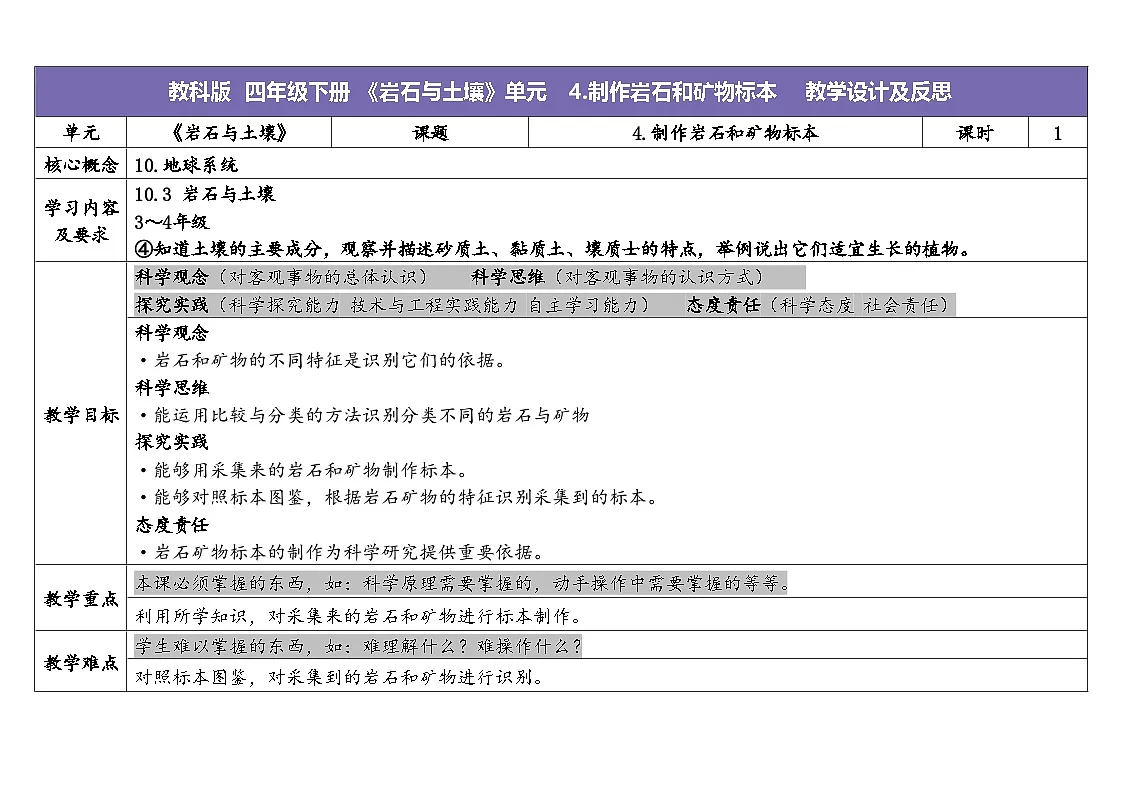Select the bullet '能够用采集来的岩石和矿物制作标本'
The image size is (1123, 794).
(x=304, y=470)
